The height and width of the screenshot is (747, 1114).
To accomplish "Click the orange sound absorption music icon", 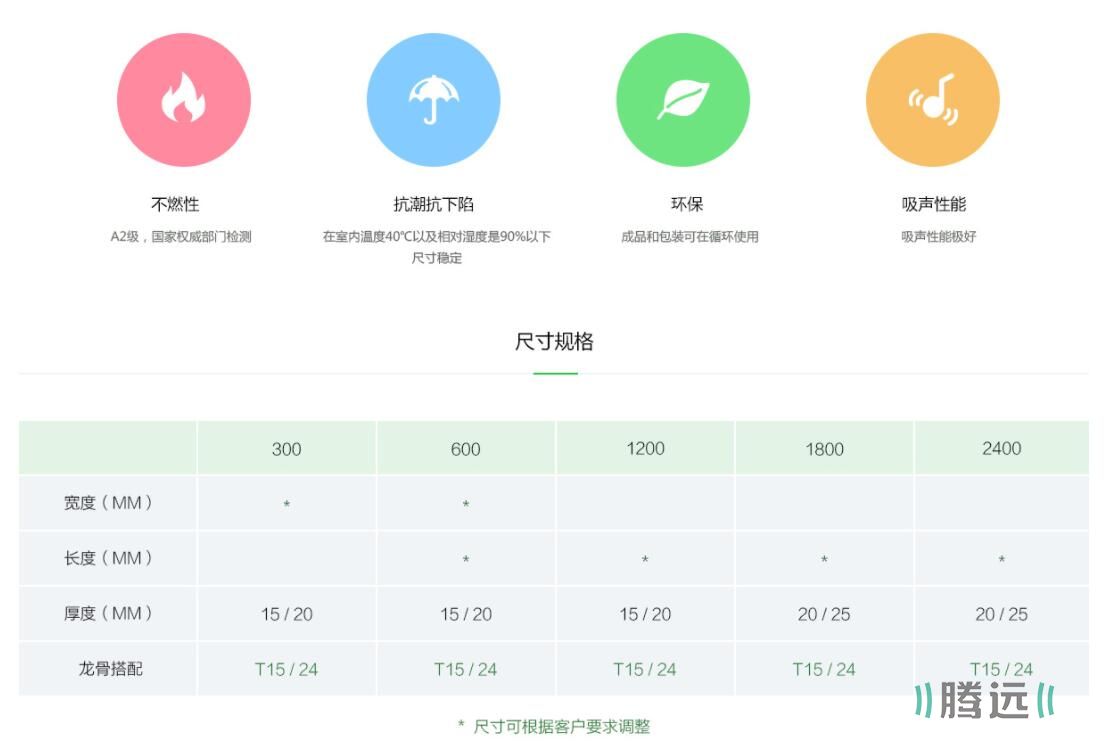I will click(932, 100).
